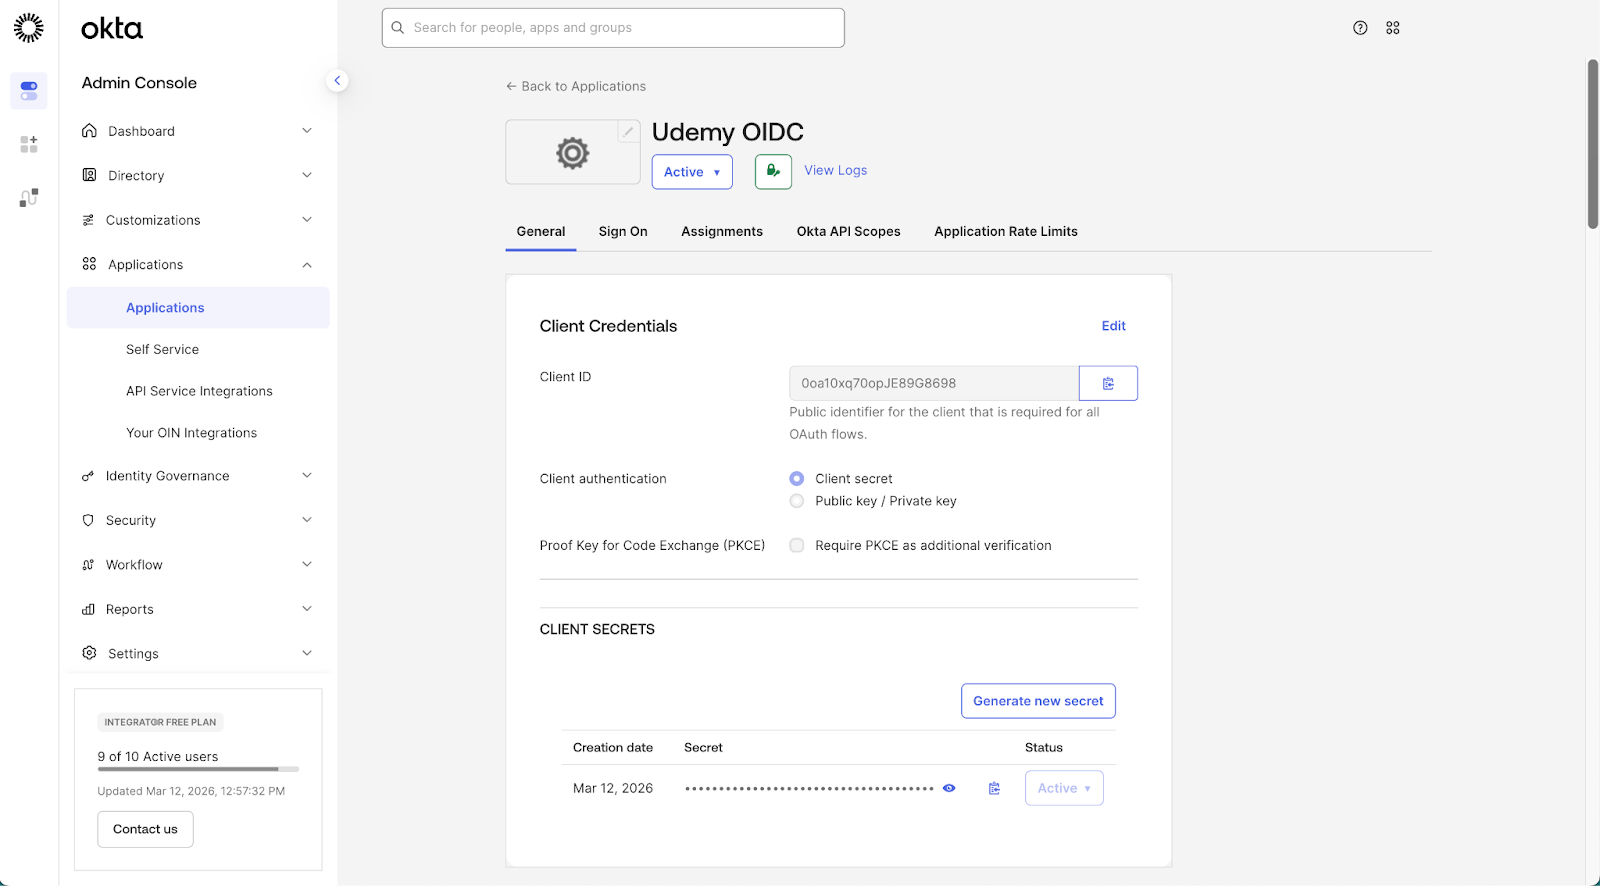Click the search magnifier icon
1600x886 pixels.
pos(397,28)
